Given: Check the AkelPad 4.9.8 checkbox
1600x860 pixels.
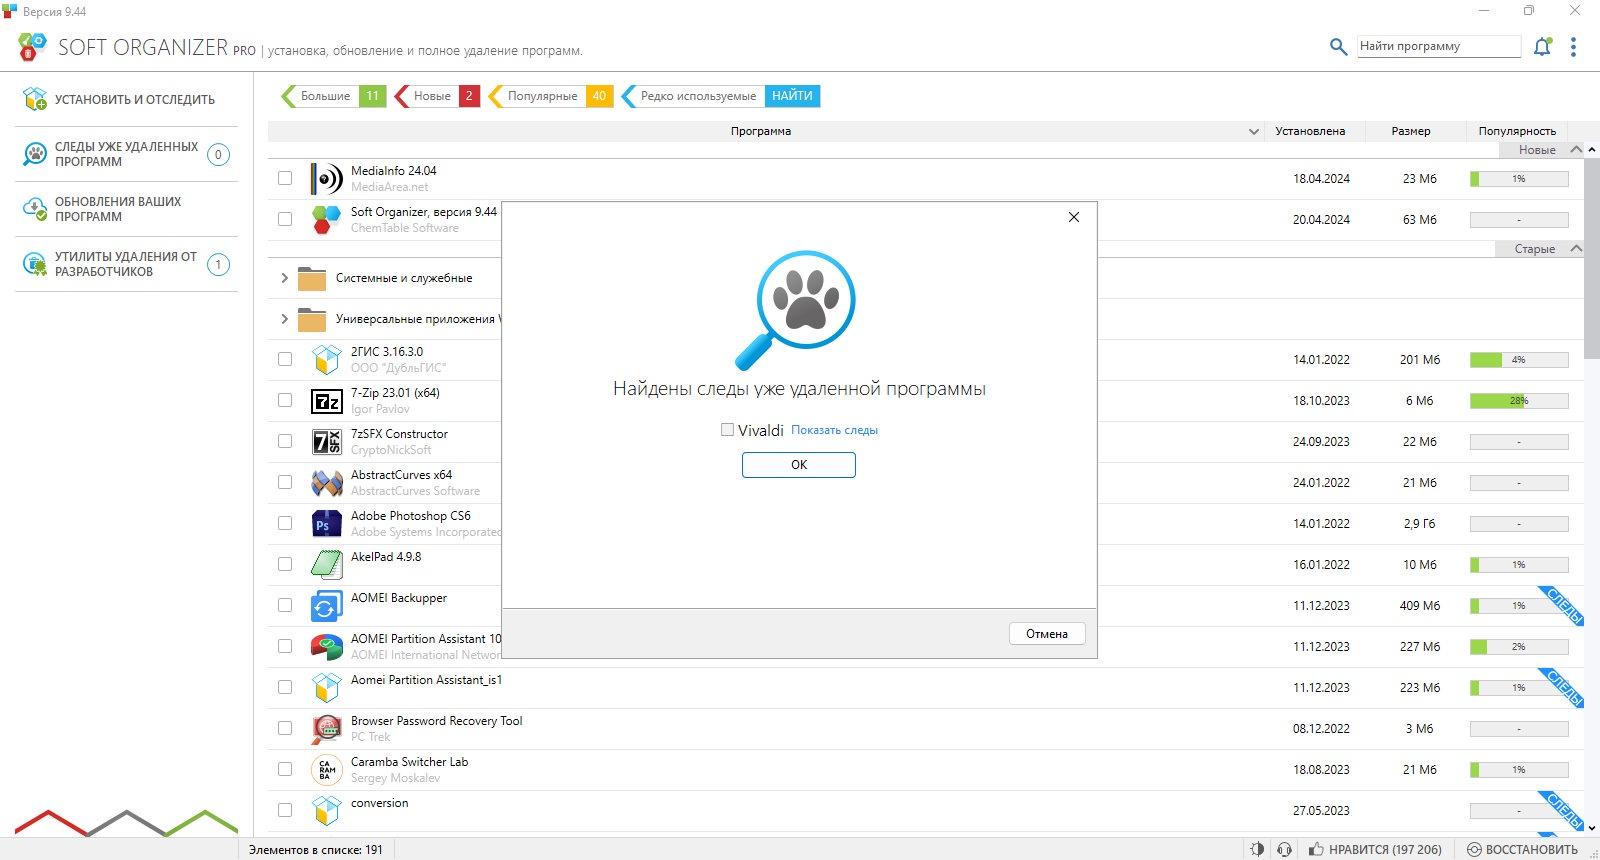Looking at the screenshot, I should click(285, 564).
